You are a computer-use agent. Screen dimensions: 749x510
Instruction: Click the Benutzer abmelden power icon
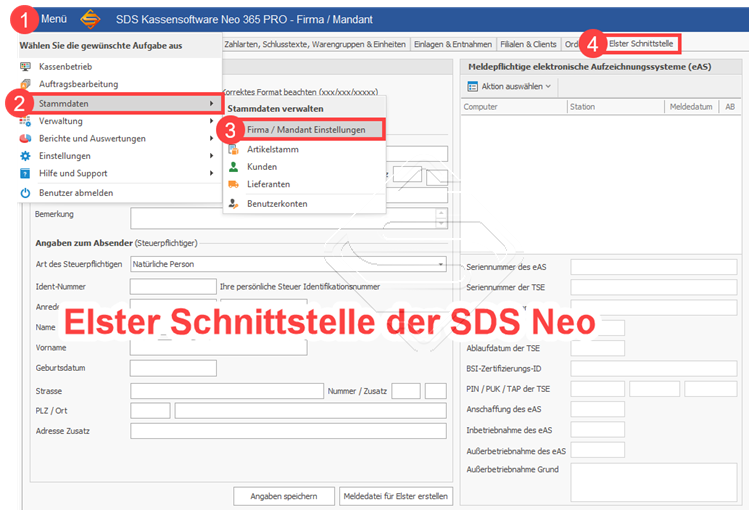click(25, 193)
